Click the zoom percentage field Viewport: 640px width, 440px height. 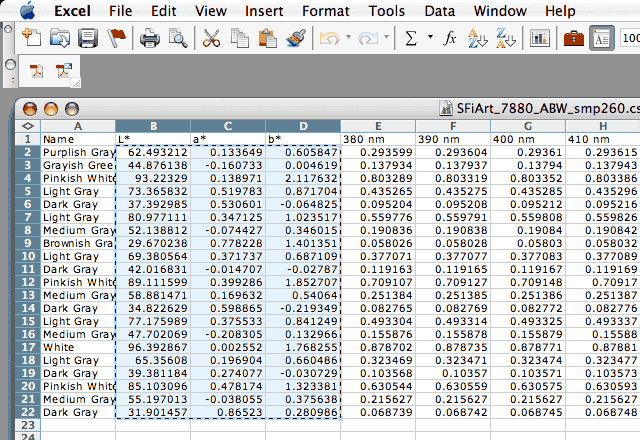coord(630,38)
